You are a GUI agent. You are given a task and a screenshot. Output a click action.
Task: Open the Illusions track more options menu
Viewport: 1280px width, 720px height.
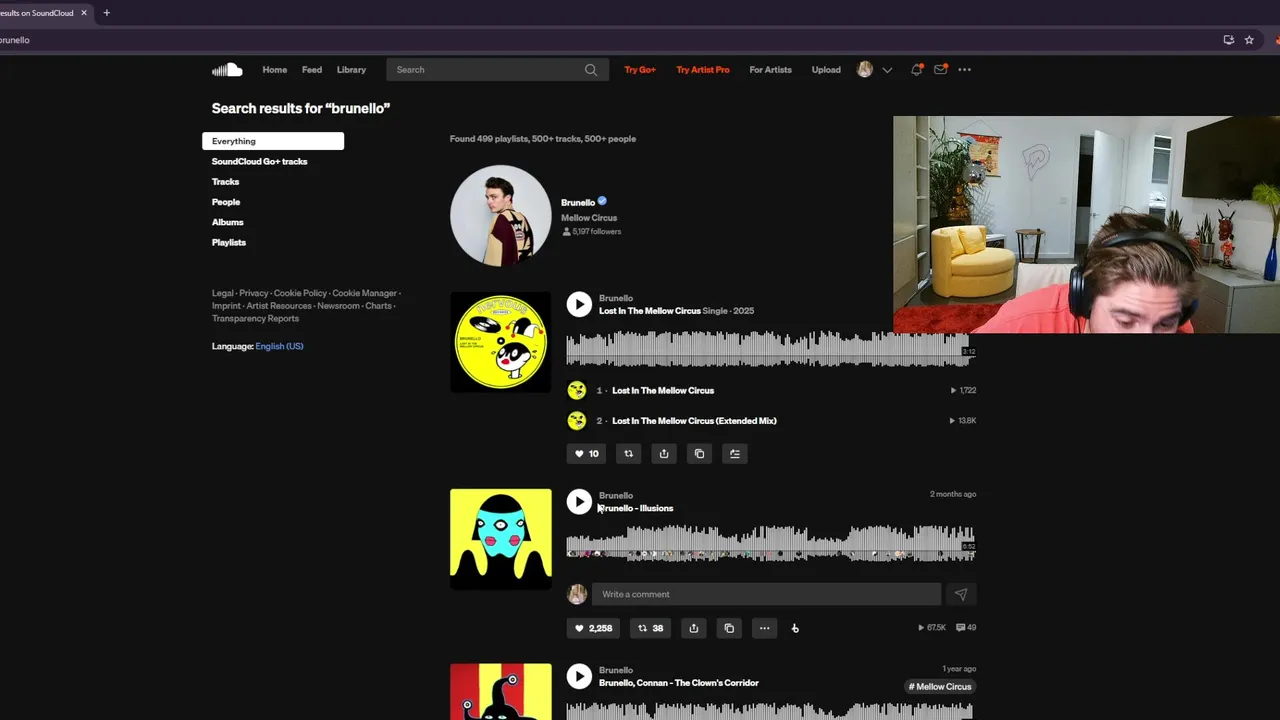764,628
